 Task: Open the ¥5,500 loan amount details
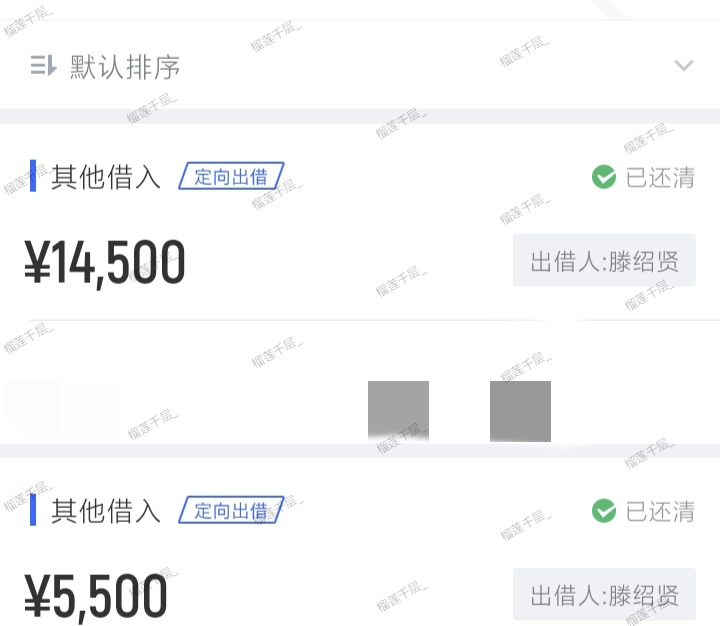pos(96,596)
